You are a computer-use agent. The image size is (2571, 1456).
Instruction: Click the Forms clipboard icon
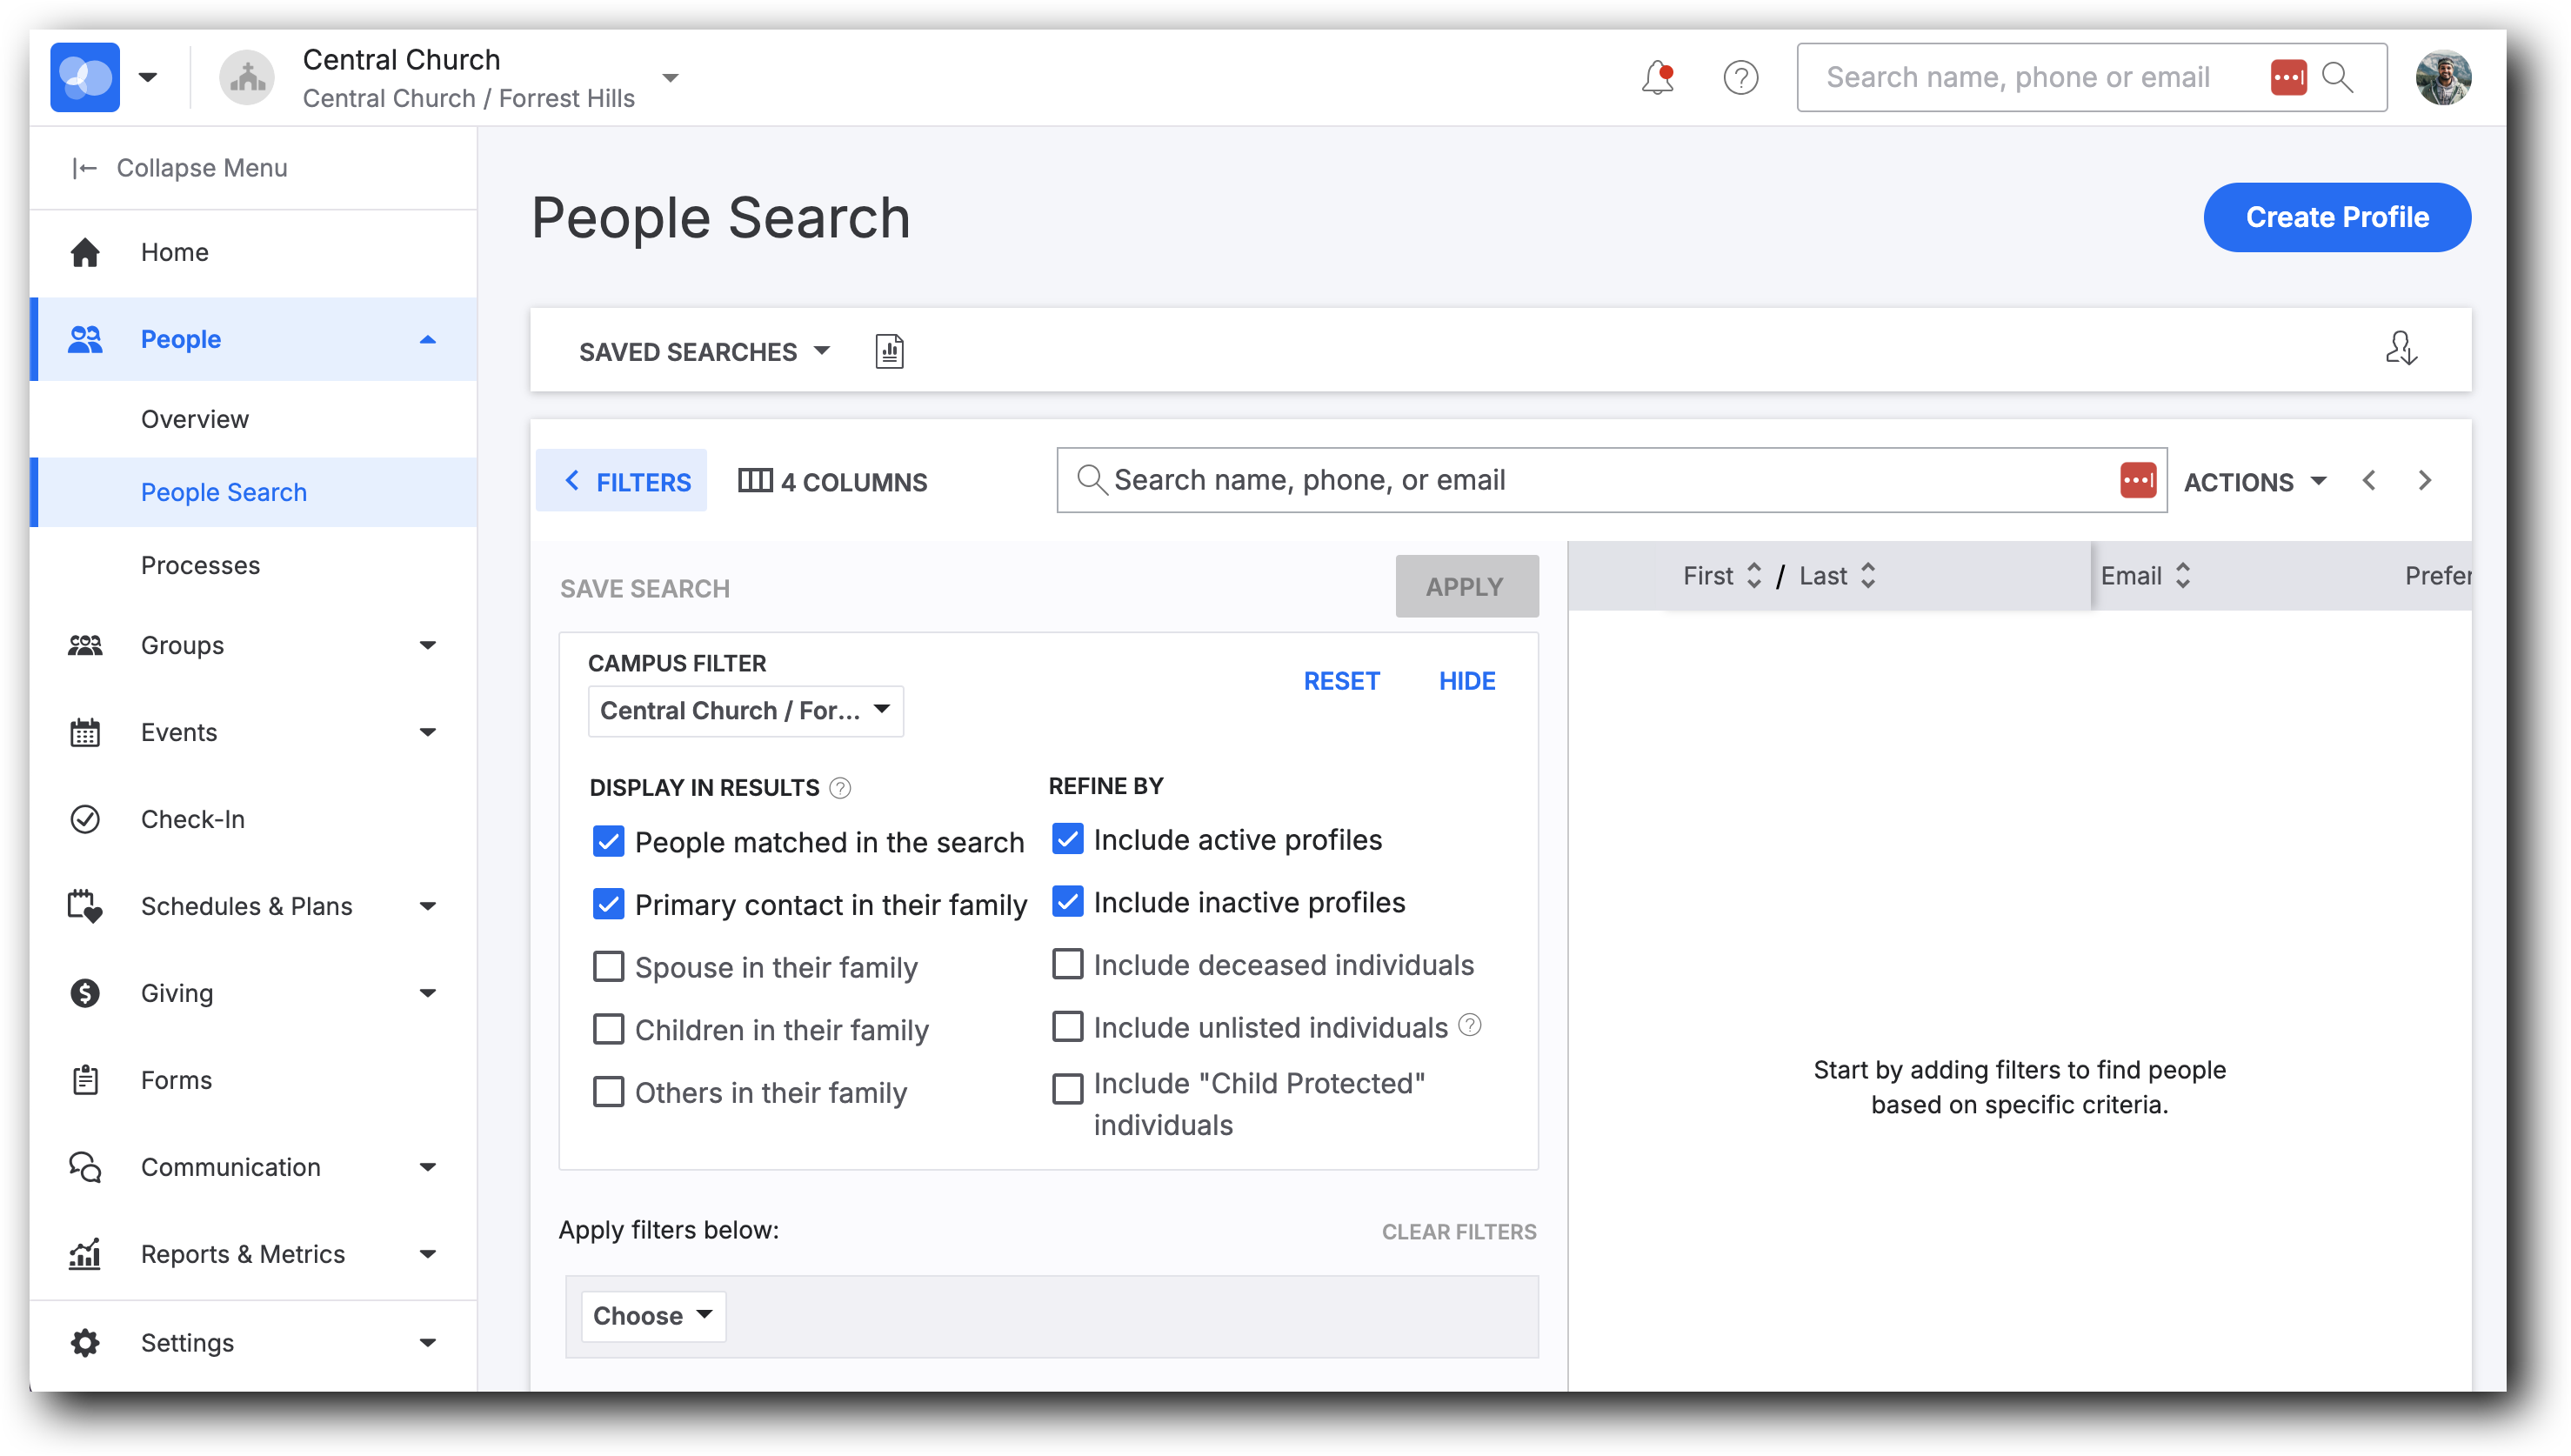click(85, 1080)
